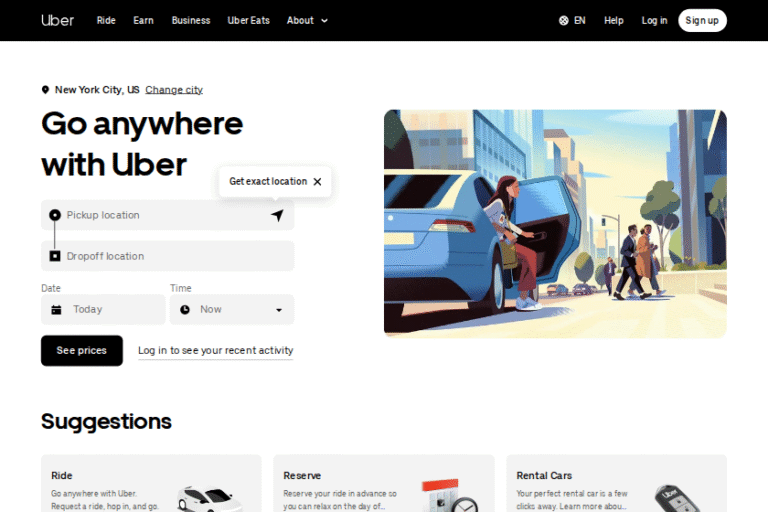Open the Rental Cars suggestion card

(x=616, y=483)
